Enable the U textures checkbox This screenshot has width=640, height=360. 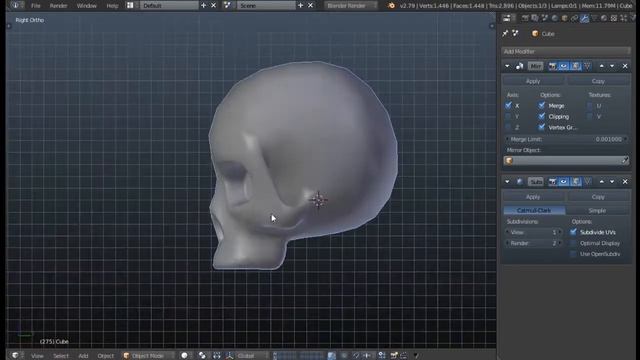pyautogui.click(x=590, y=105)
